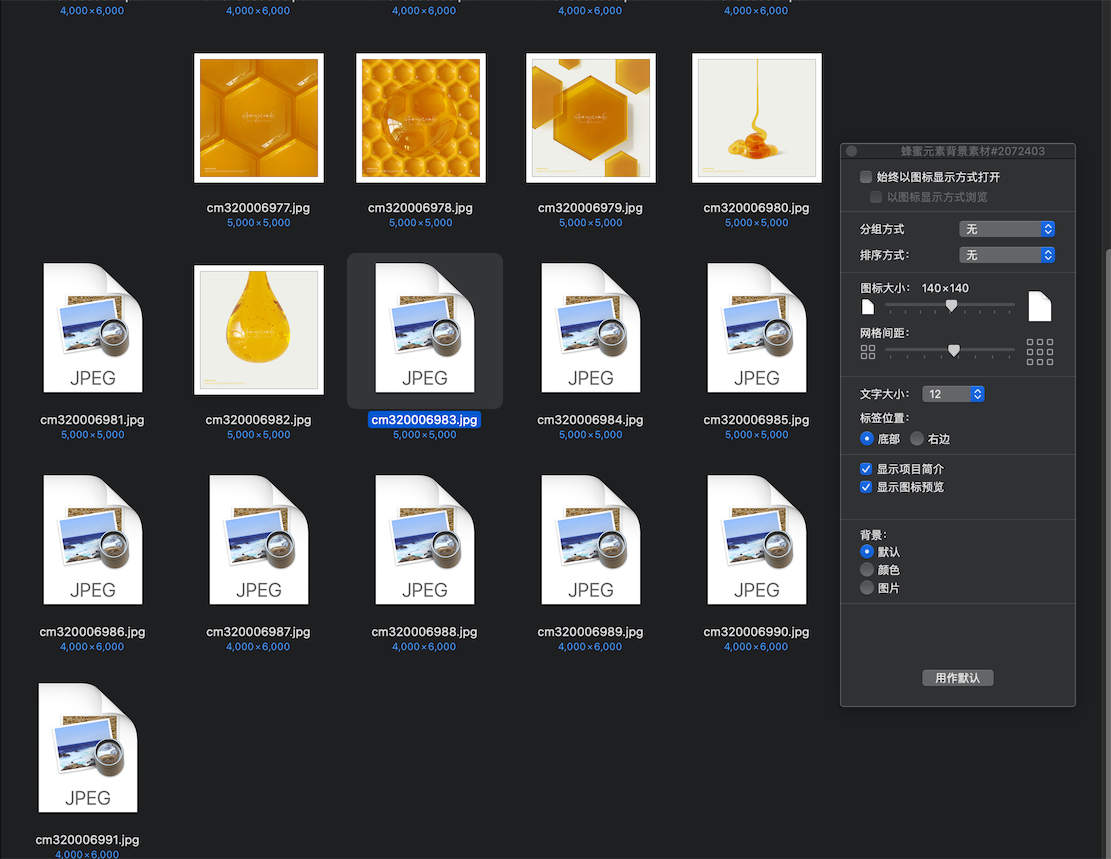Select the cm320006988.jpg file icon
The height and width of the screenshot is (859, 1111).
[x=425, y=541]
